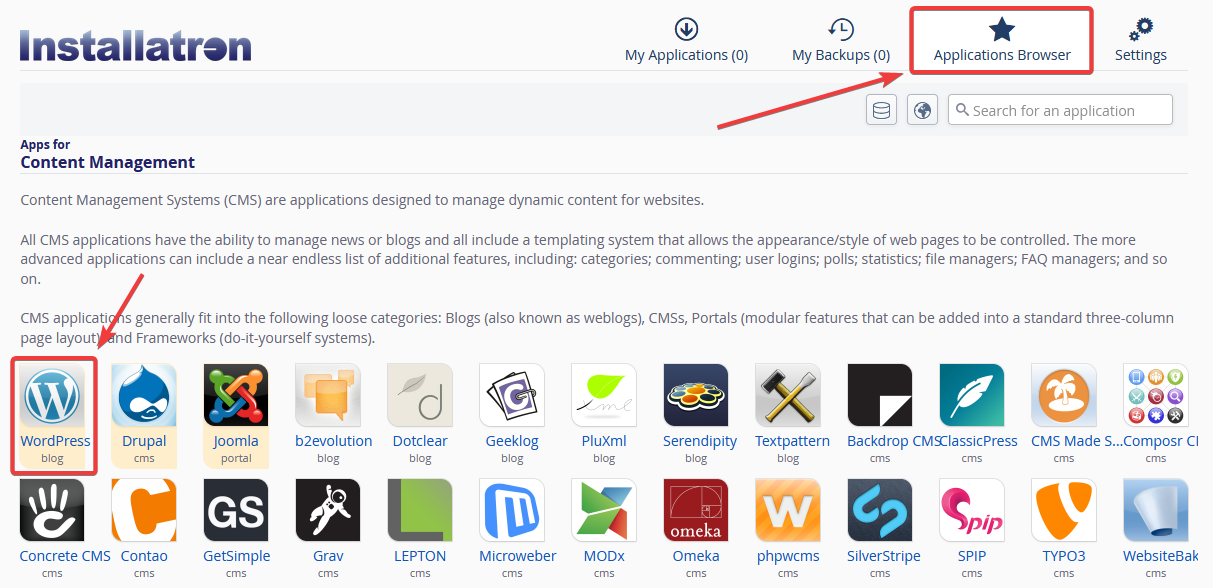Switch to My Backups tab
Screen dimensions: 1213x588
click(x=841, y=40)
